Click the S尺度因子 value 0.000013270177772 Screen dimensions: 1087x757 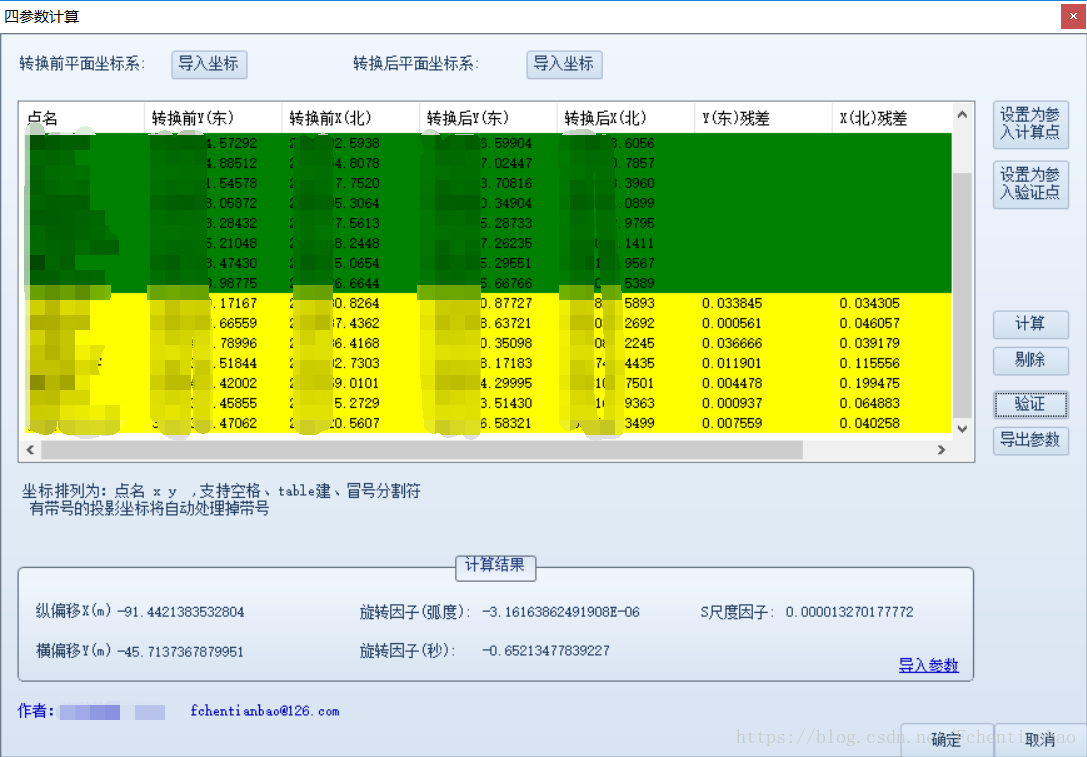point(849,612)
